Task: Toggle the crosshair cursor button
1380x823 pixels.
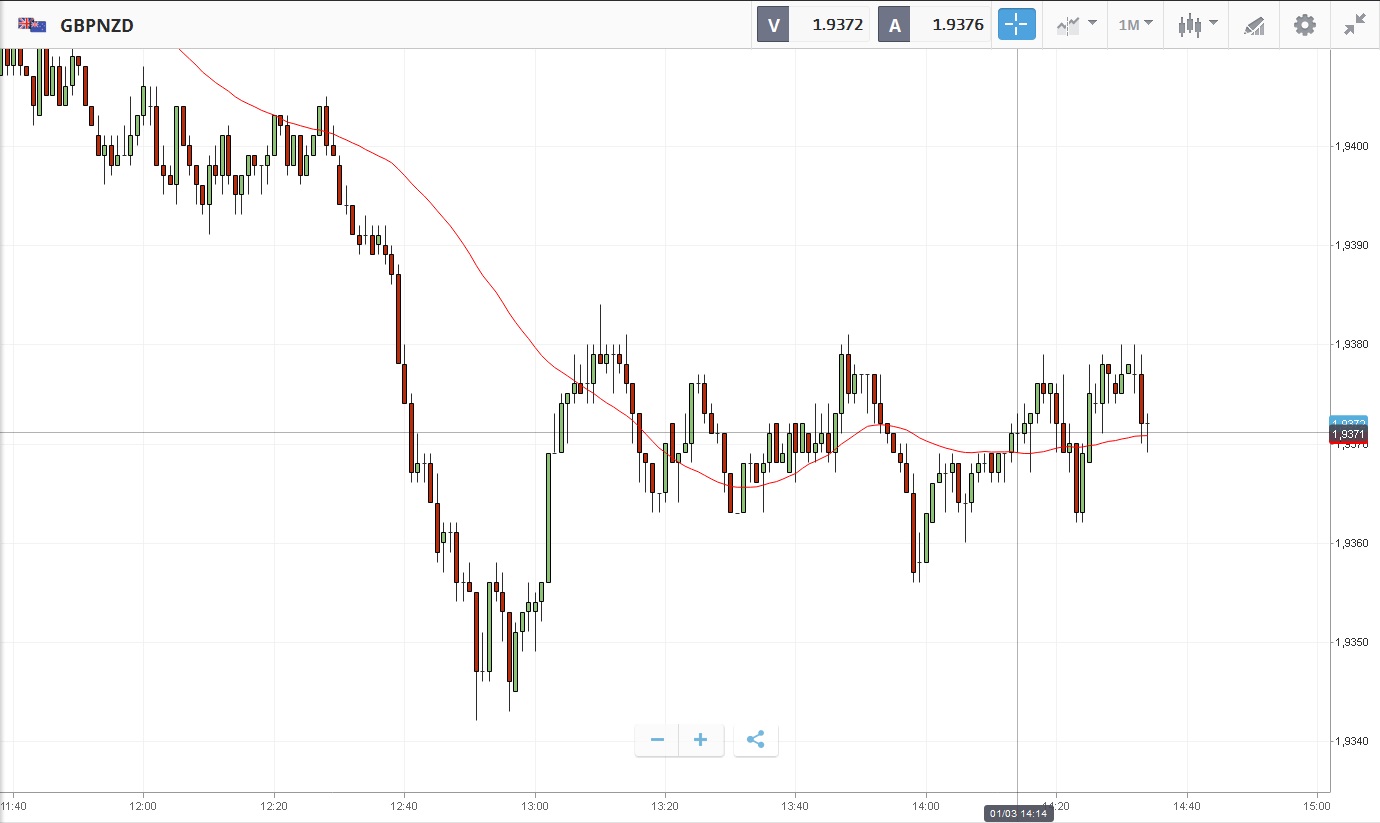Action: pyautogui.click(x=1017, y=25)
